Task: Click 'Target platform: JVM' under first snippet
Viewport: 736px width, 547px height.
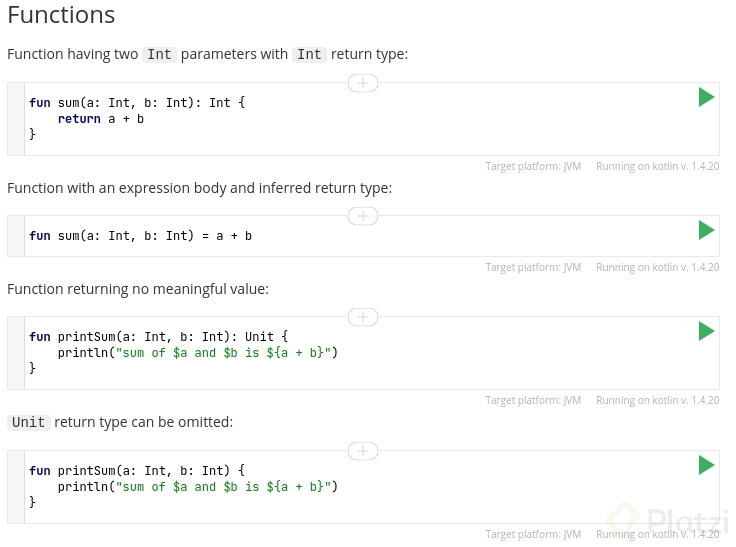Action: pos(532,166)
